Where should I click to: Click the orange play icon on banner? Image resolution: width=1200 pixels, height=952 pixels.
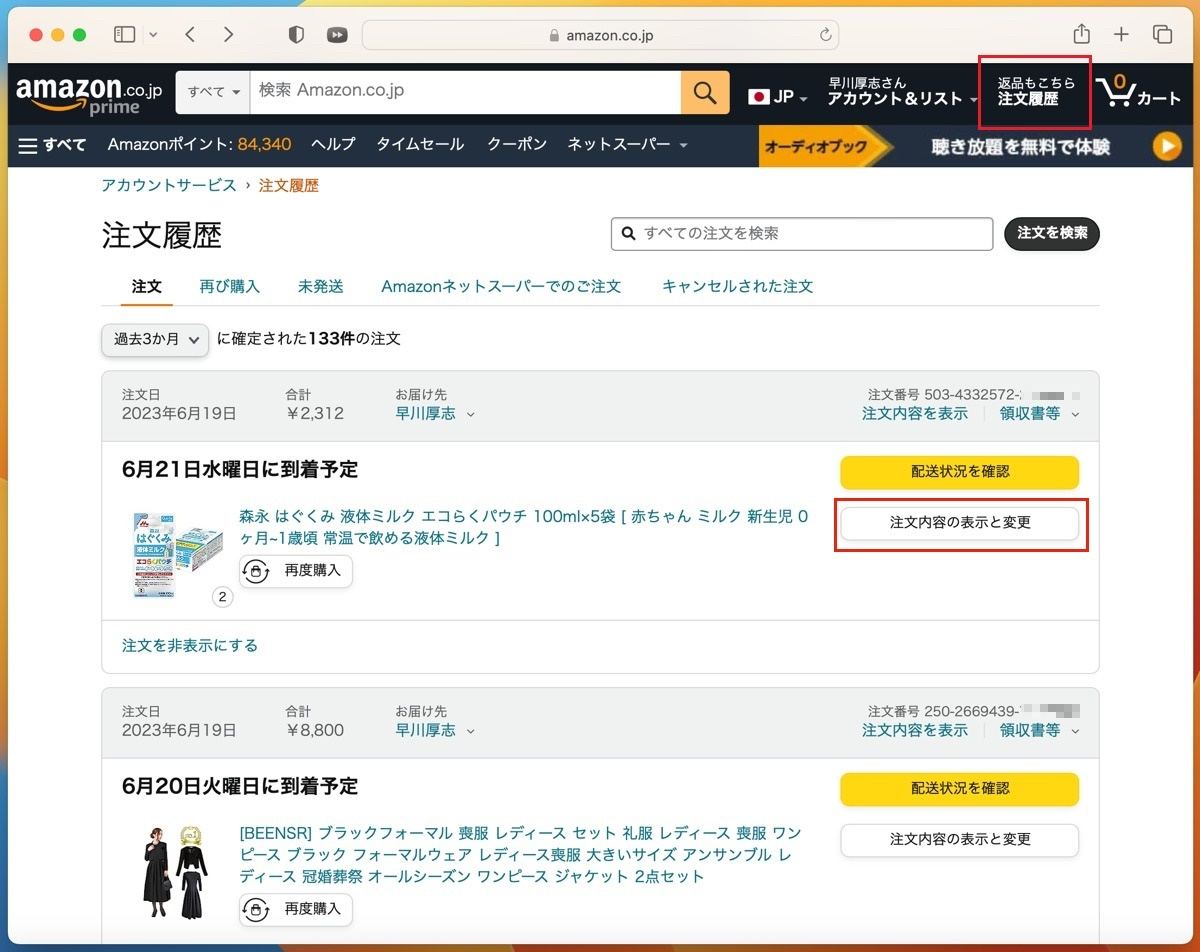click(x=1166, y=147)
